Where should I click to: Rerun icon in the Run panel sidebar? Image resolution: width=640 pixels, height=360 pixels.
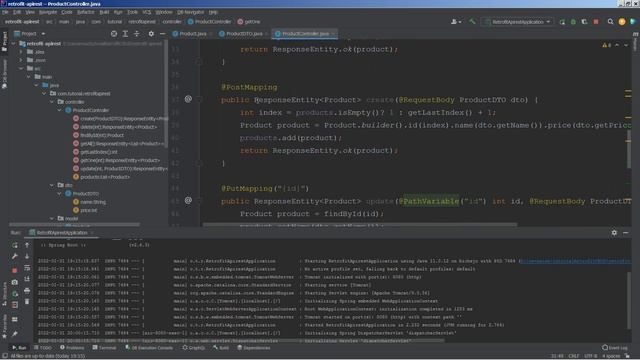pos(15,245)
